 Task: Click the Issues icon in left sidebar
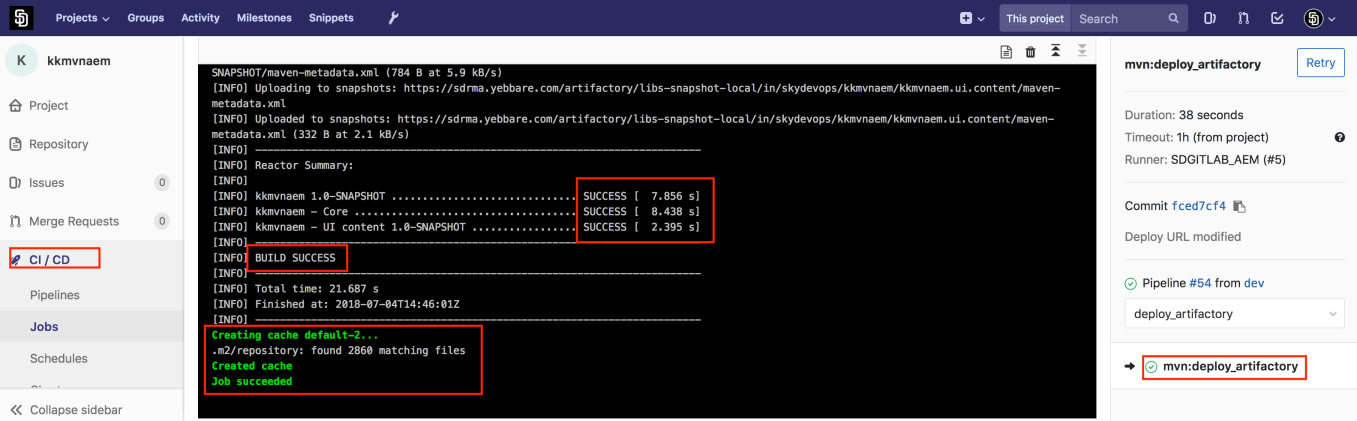15,183
